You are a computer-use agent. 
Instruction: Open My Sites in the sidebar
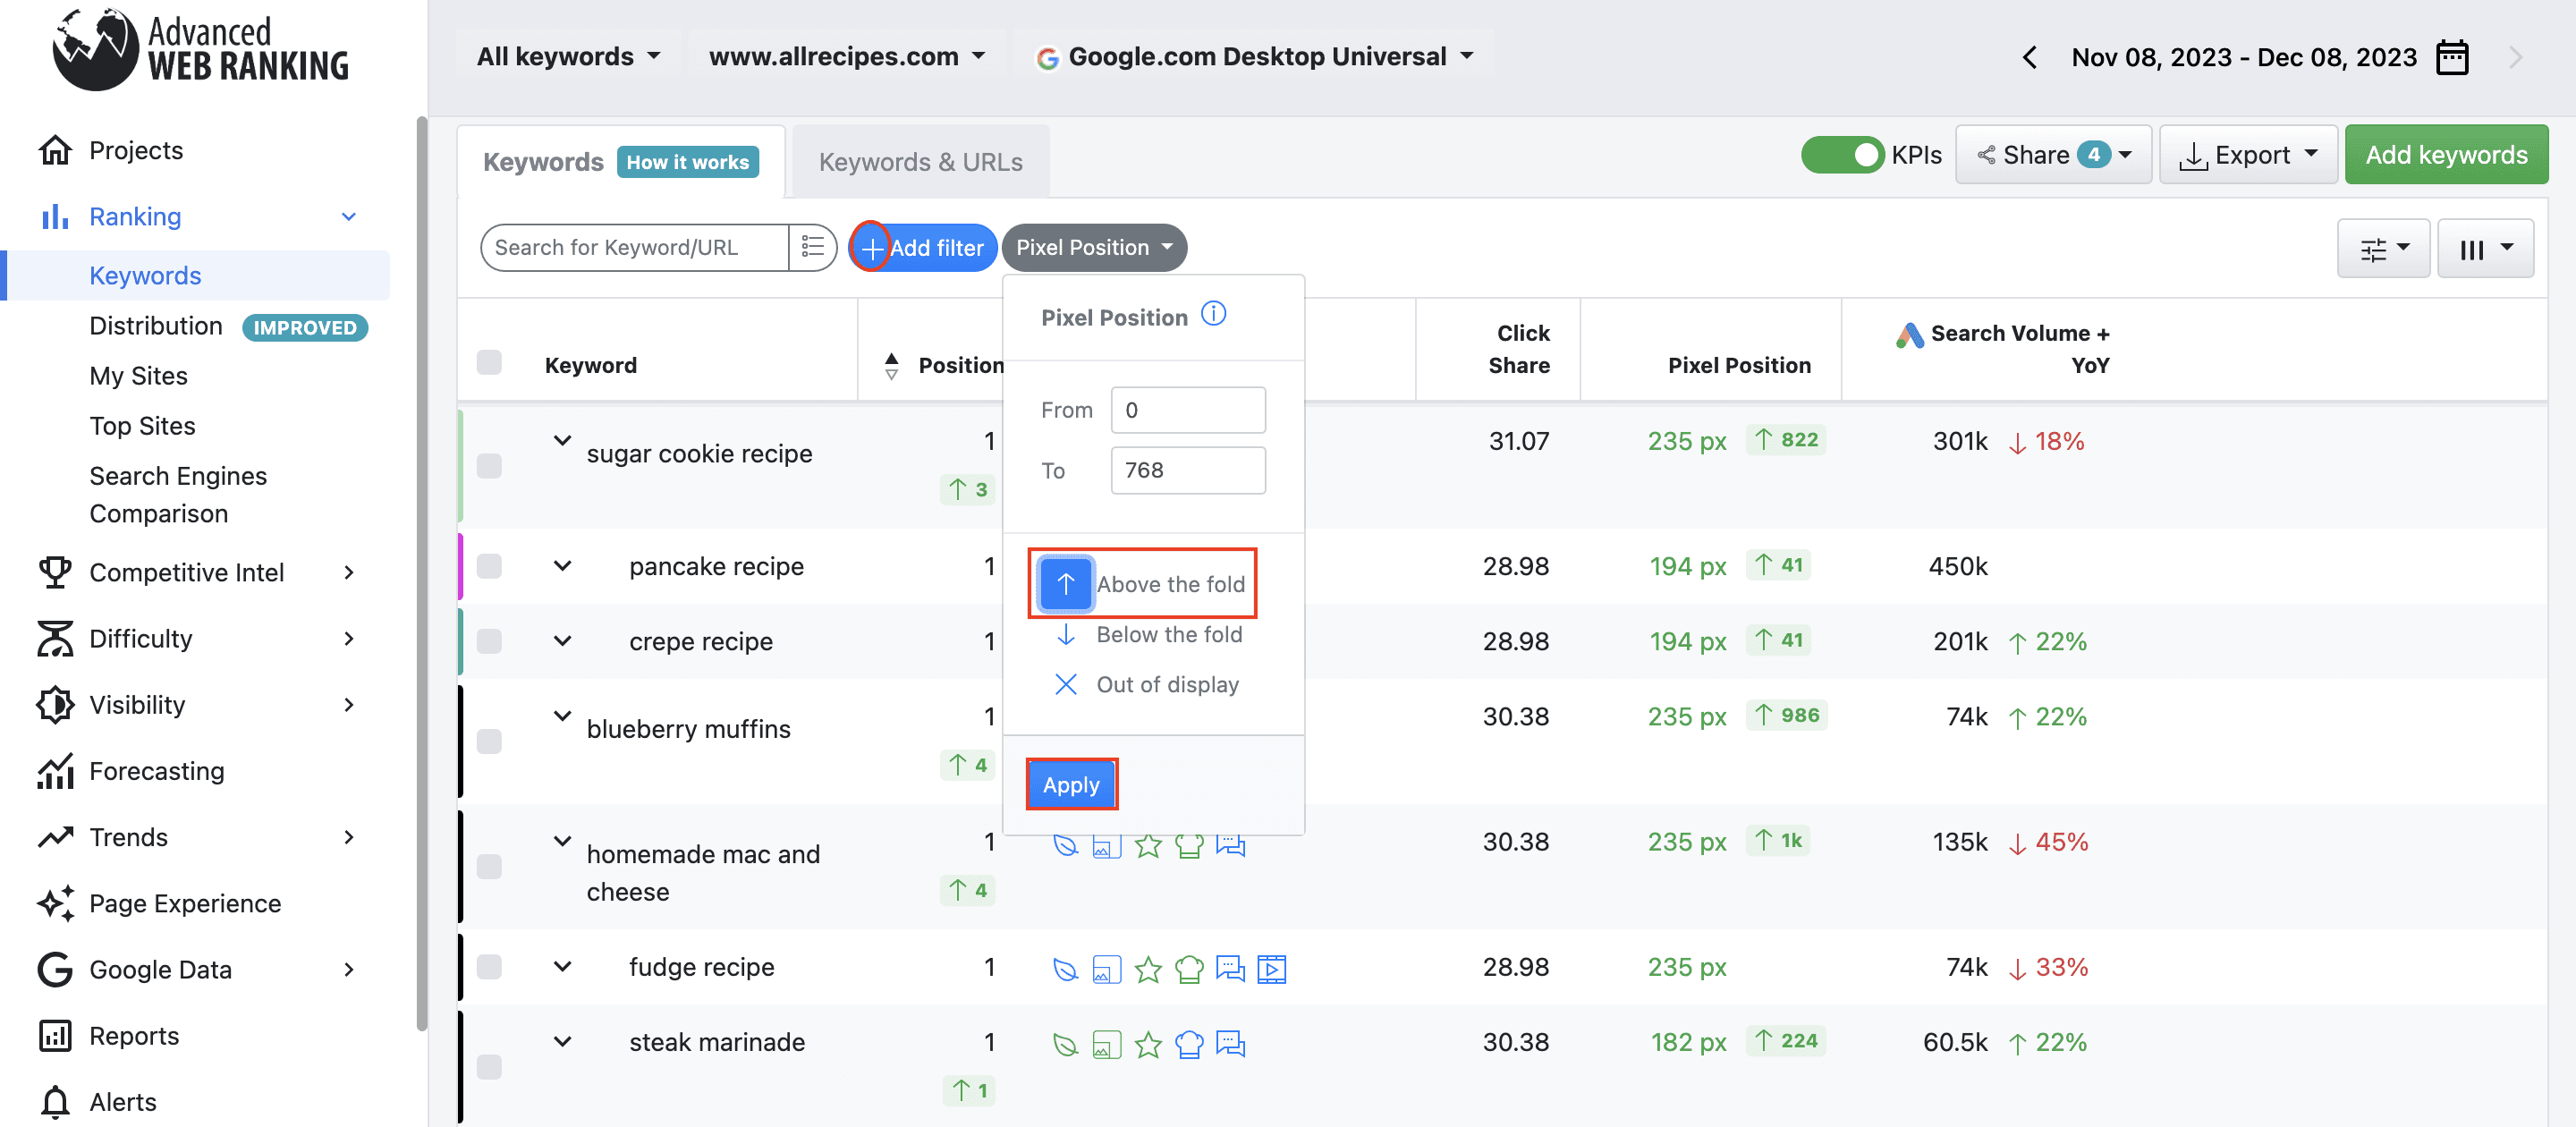pos(138,376)
